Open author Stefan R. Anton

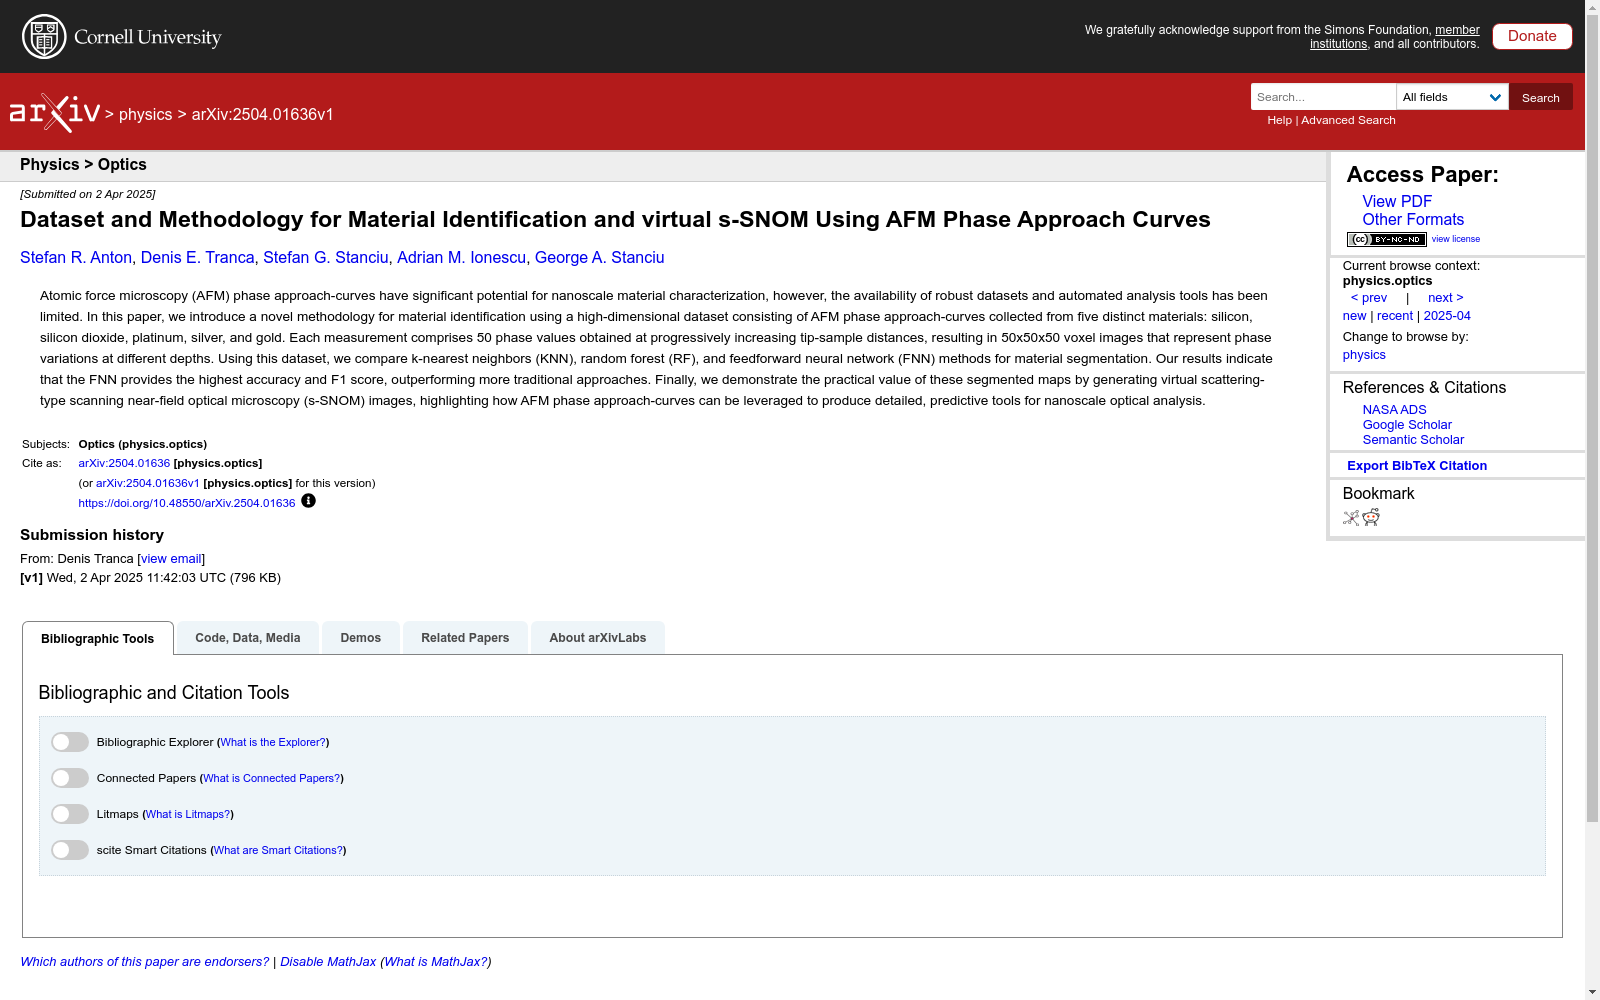[76, 257]
